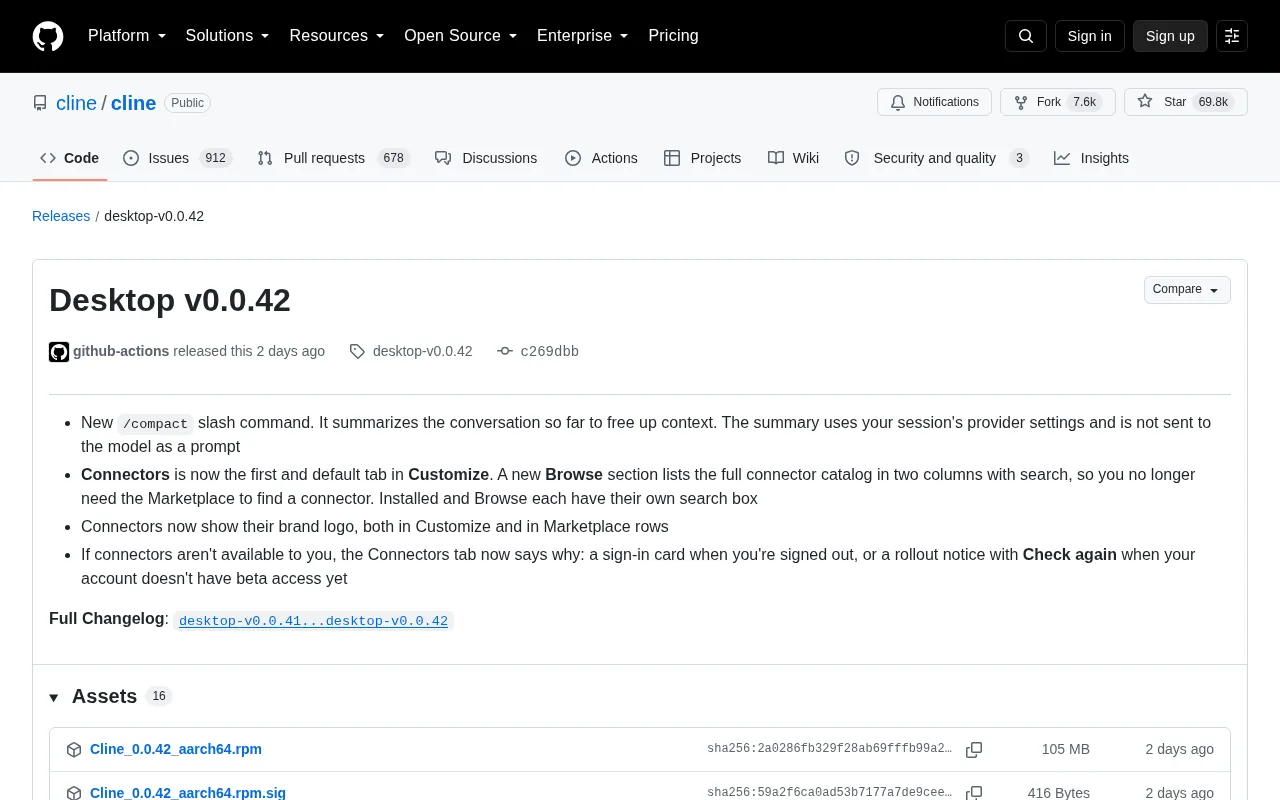Click the Notifications button
Screen dimensions: 1280x800
tap(934, 102)
